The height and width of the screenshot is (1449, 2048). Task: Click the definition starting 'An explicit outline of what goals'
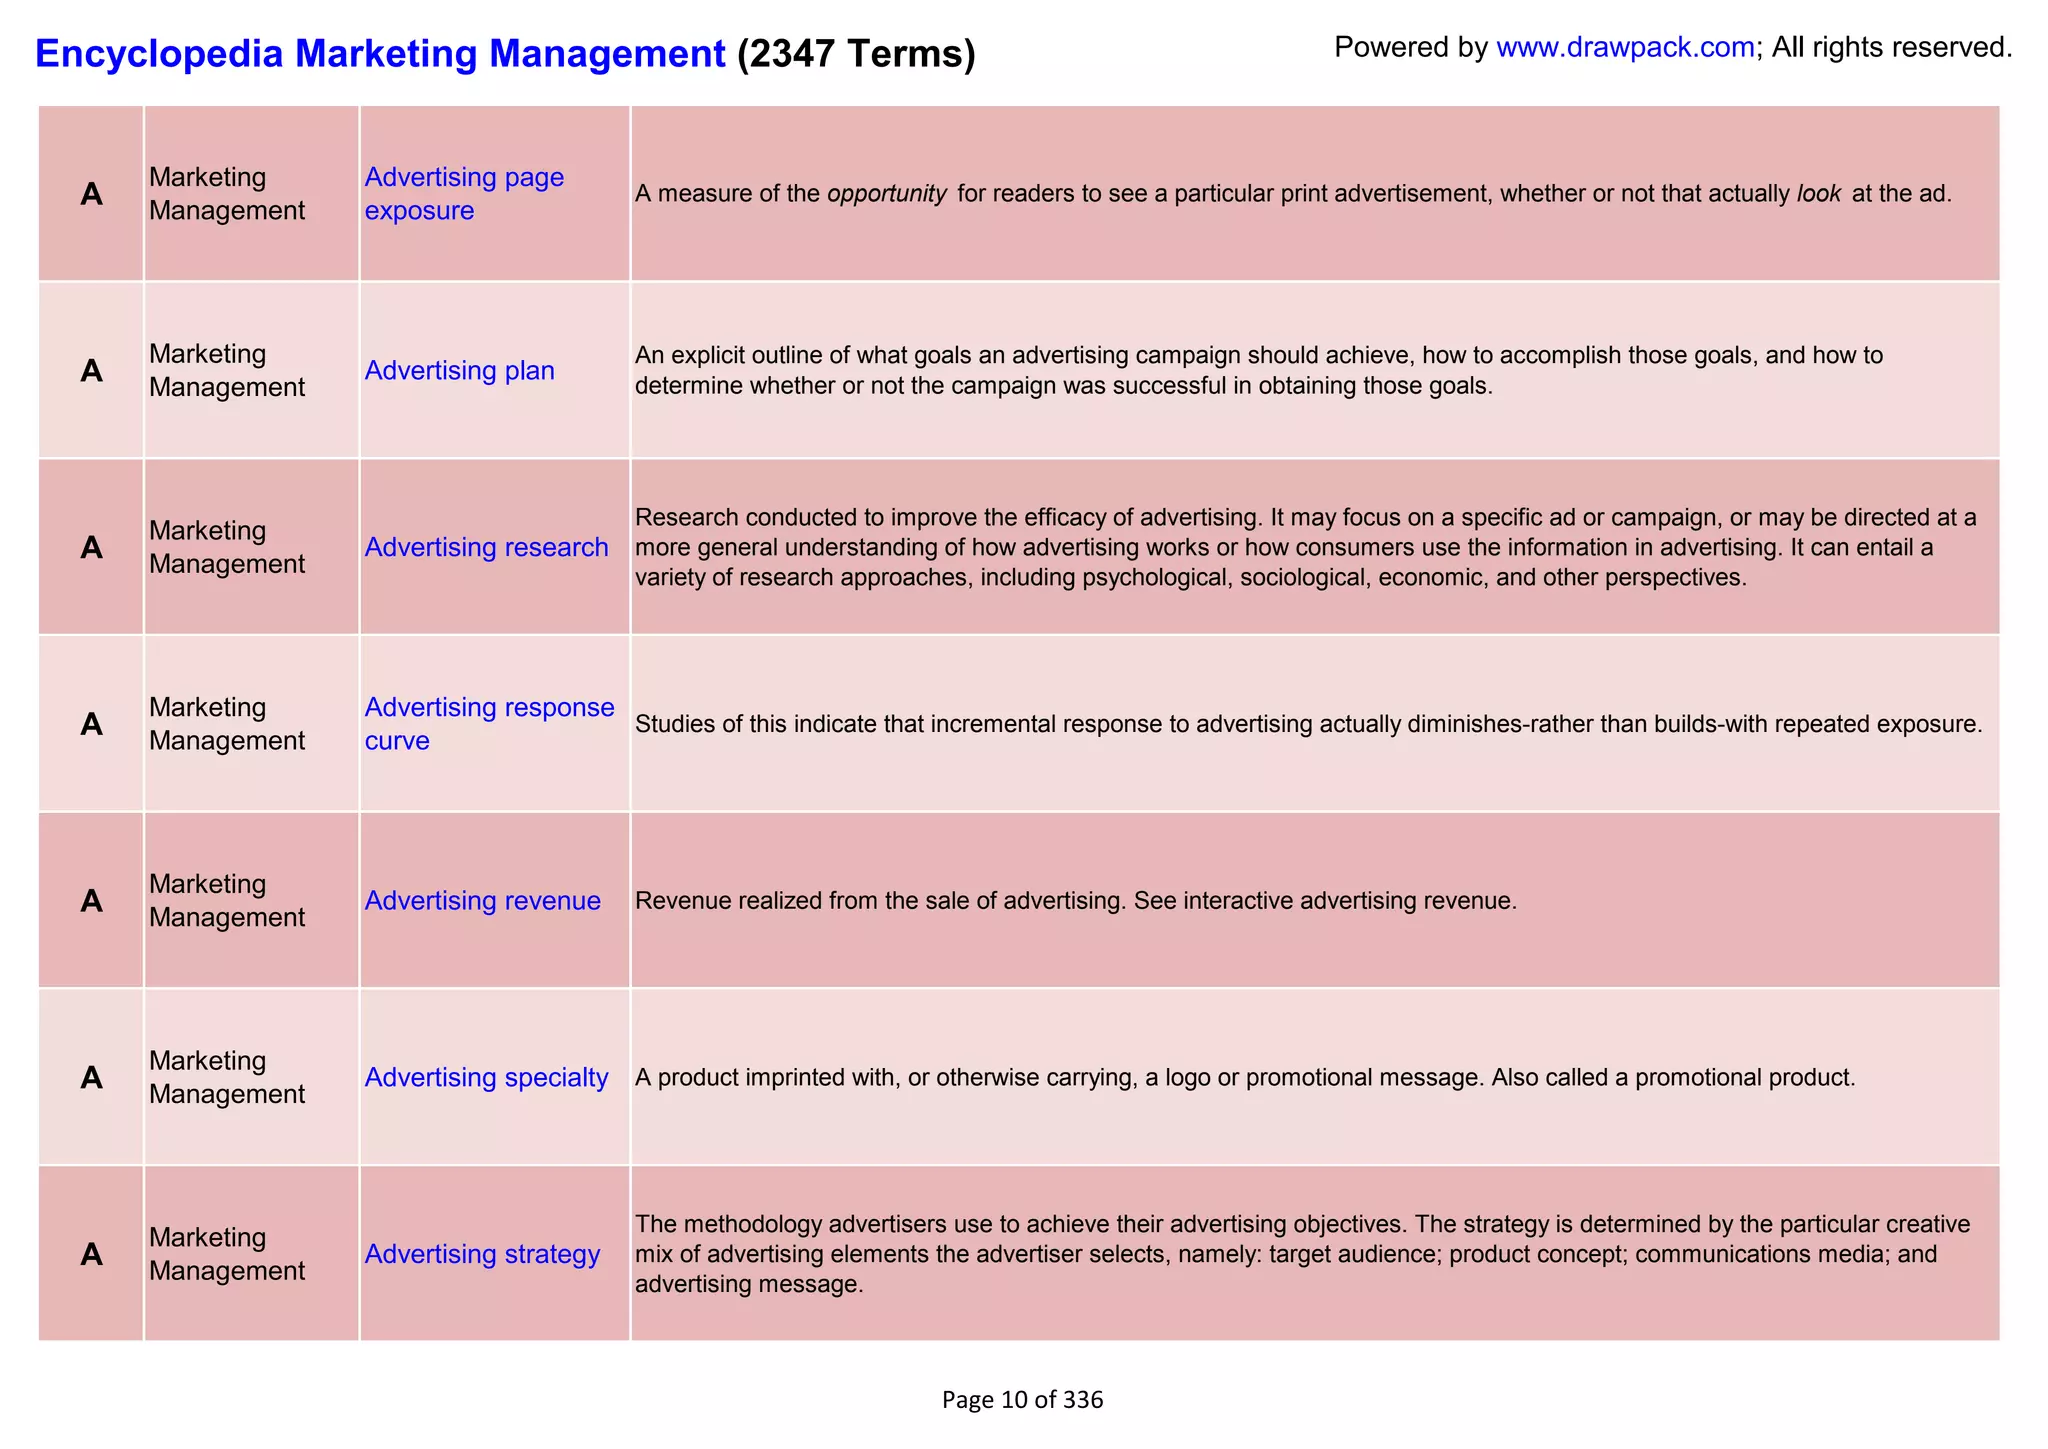[x=1259, y=371]
